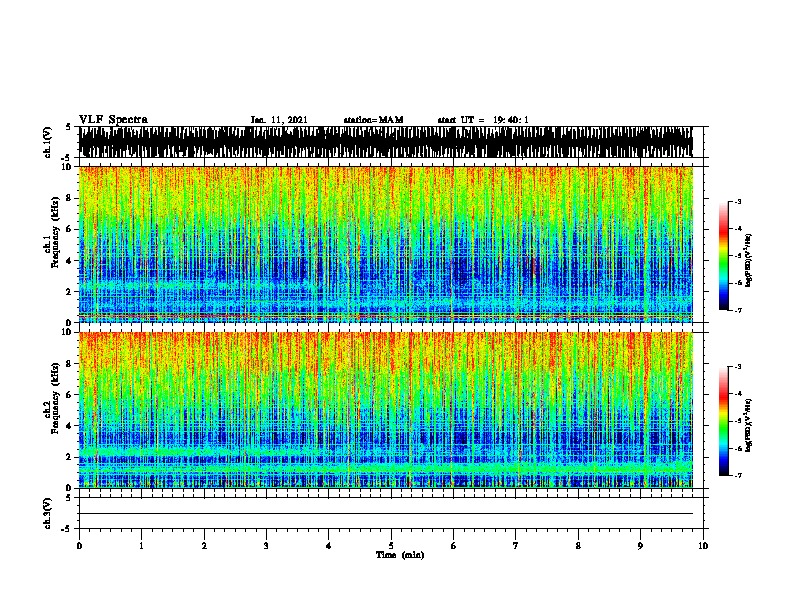Viewport: 792px width, 612px height.
Task: Click the ch.2 colorbar log(PSD) unit label
Action: coord(749,425)
